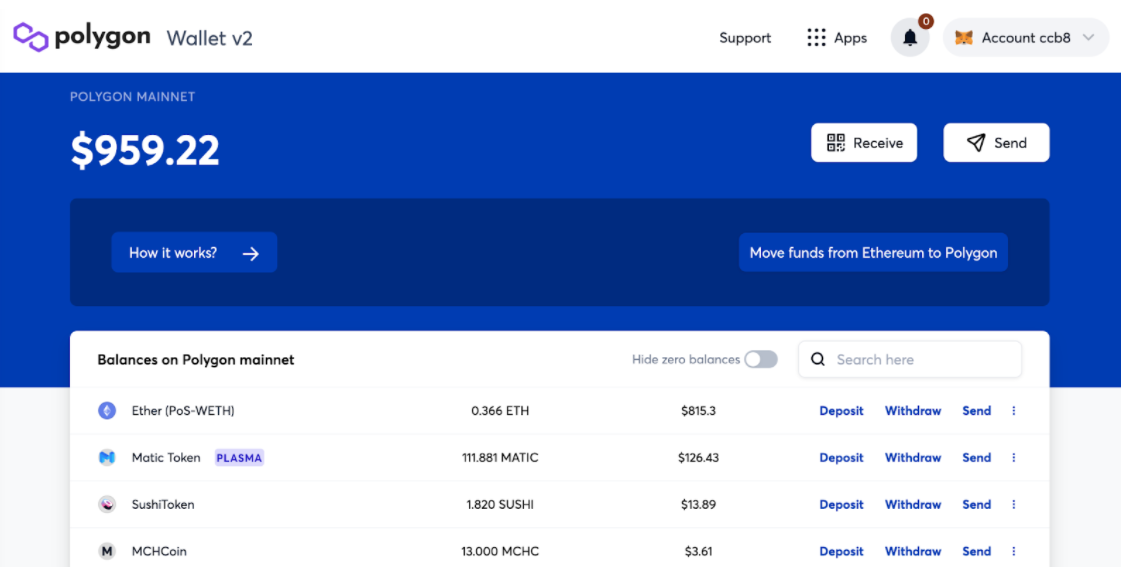This screenshot has height=567, width=1121.
Task: Deposit SushiToken
Action: [x=841, y=504]
